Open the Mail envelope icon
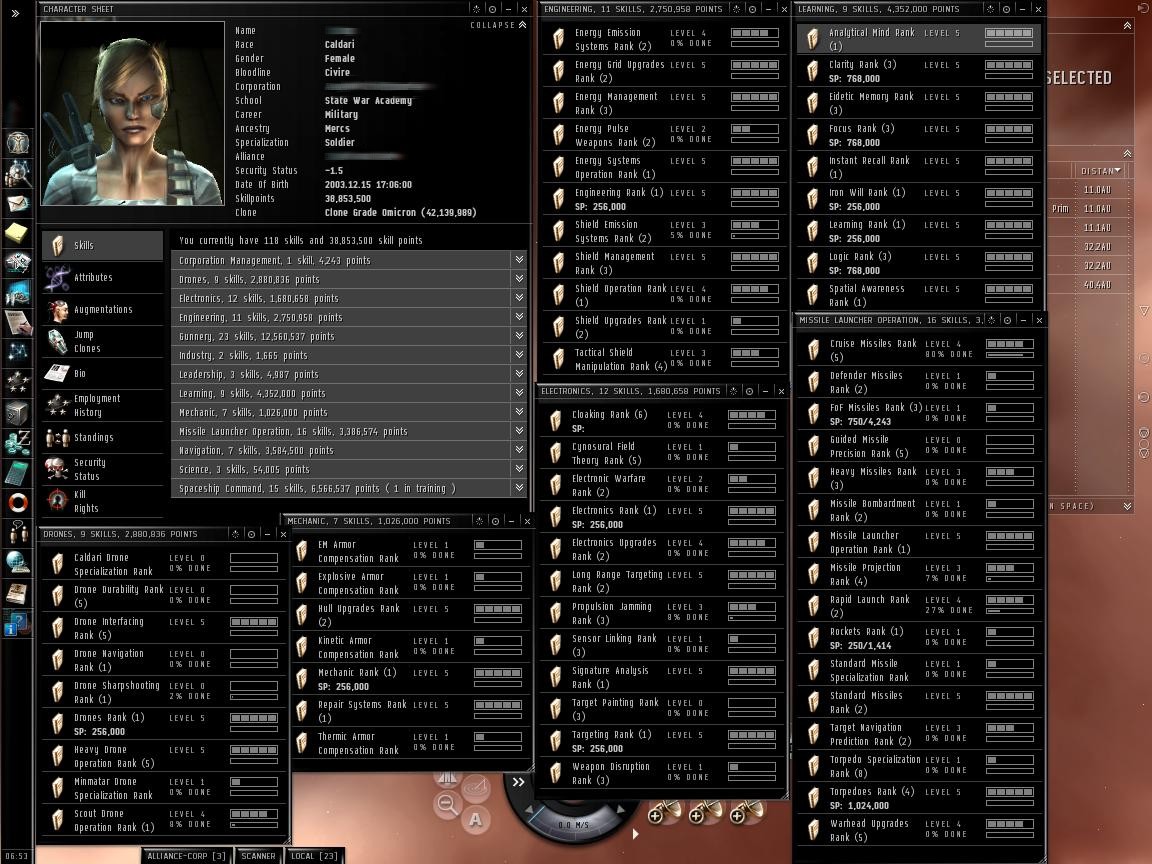 coord(17,204)
